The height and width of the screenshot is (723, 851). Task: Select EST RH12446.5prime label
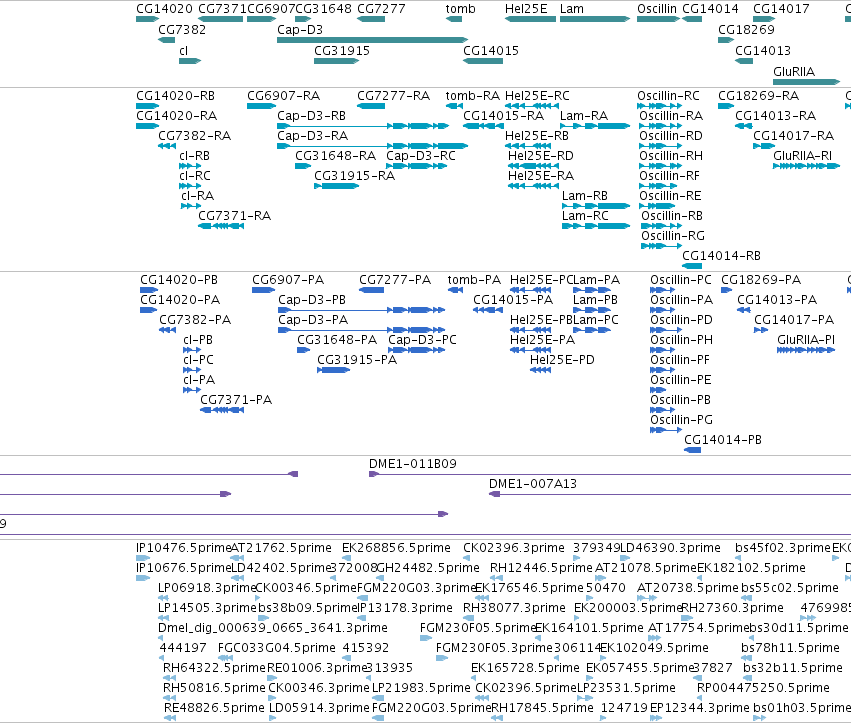[541, 568]
